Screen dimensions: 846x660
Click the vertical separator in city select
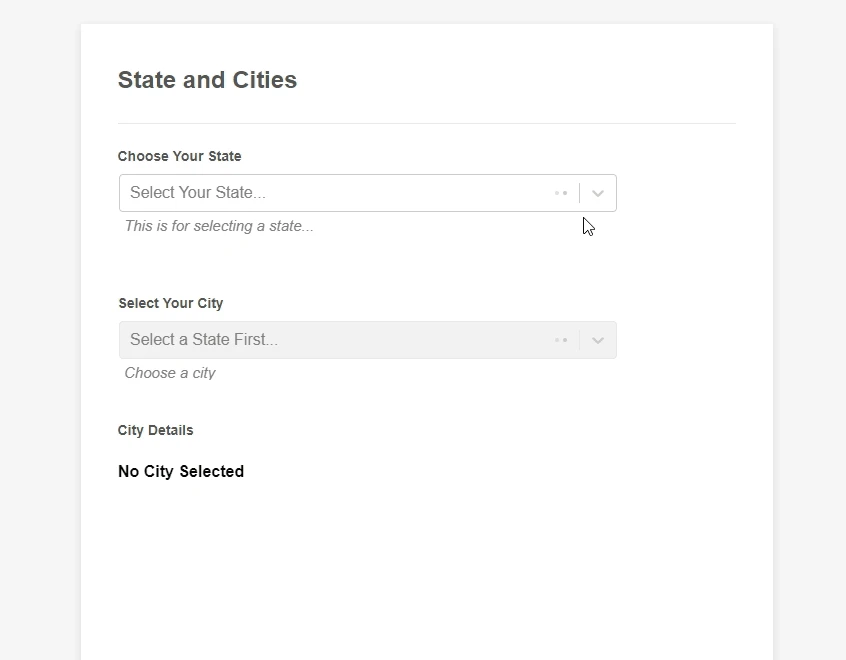pyautogui.click(x=579, y=340)
